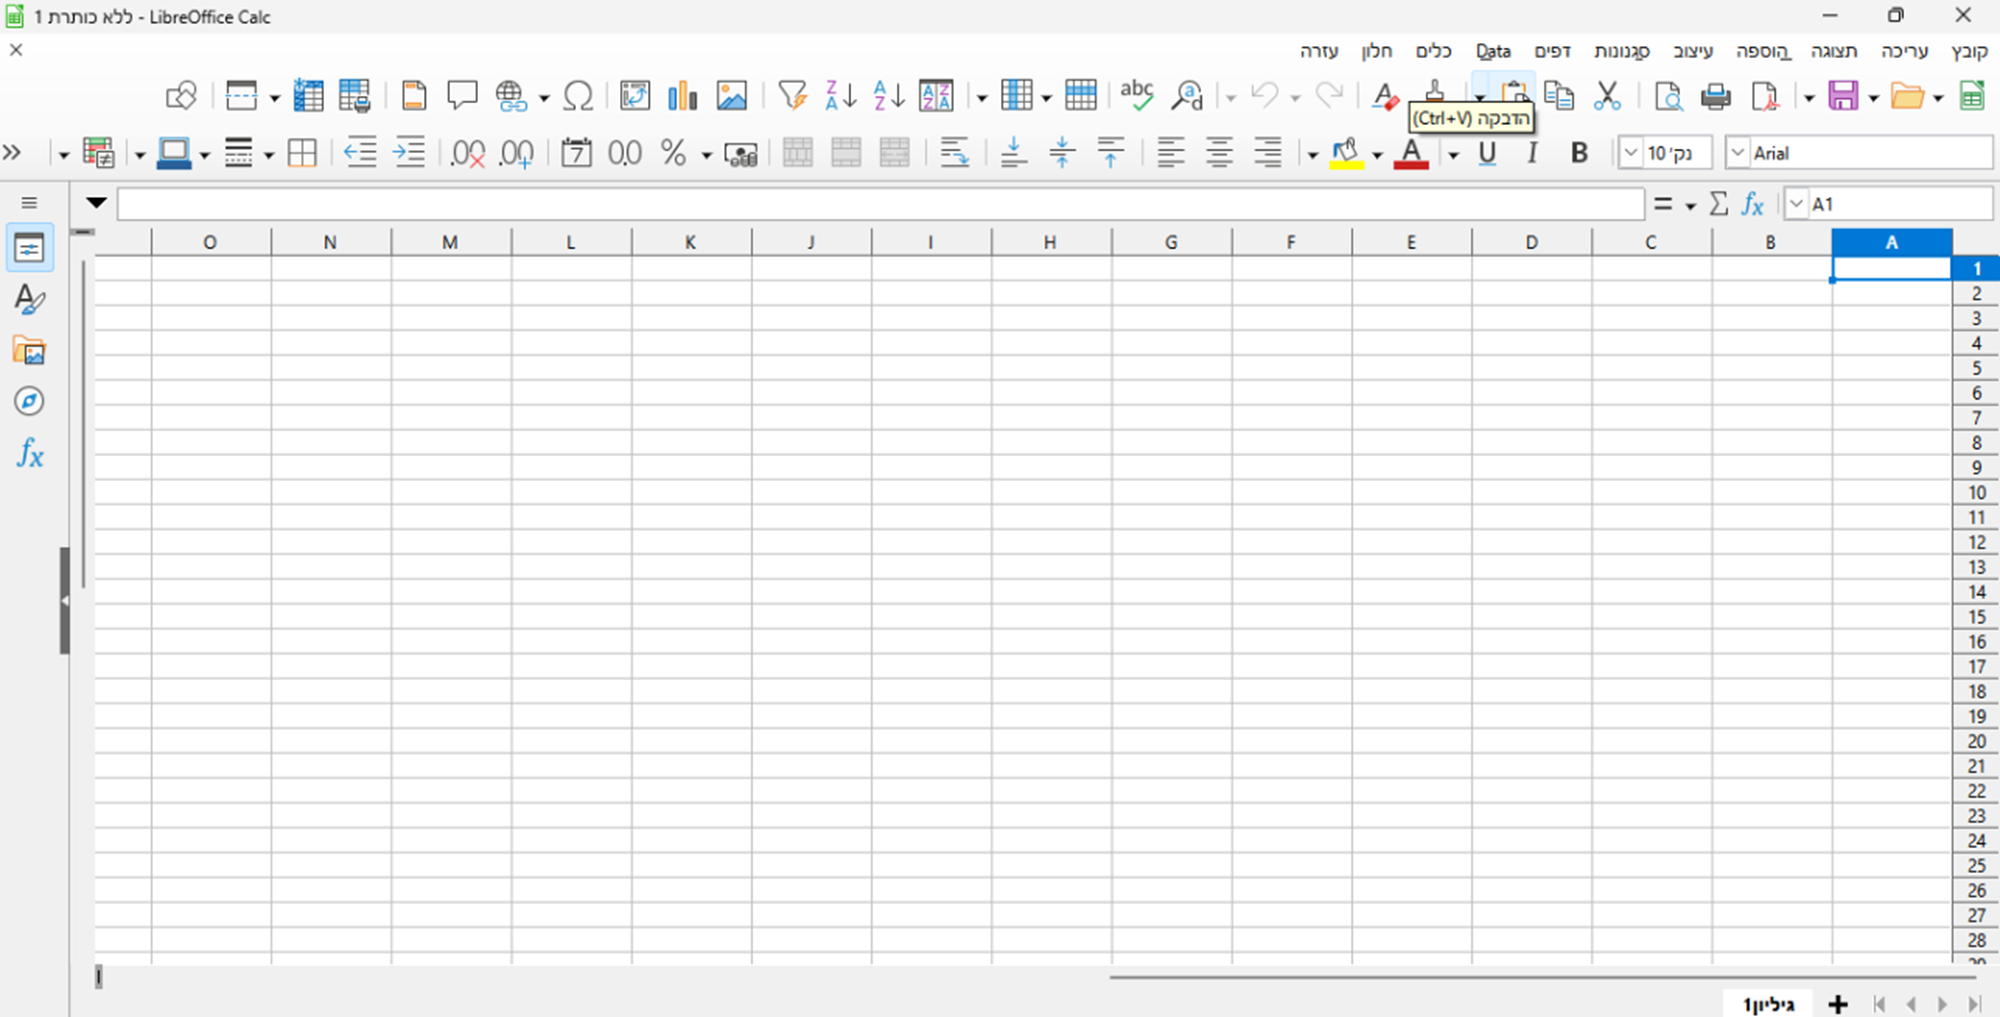Open the Sort dialog icon

[x=936, y=96]
